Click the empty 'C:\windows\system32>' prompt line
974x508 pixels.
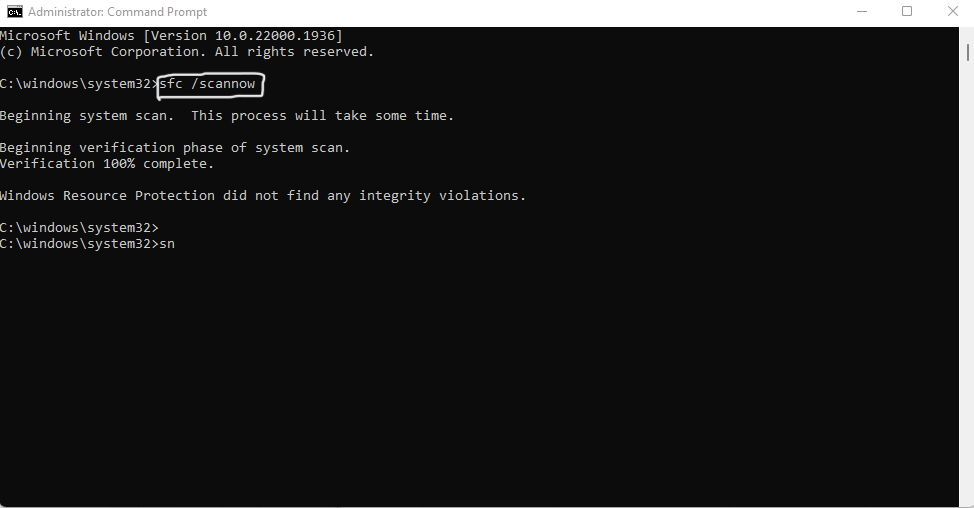pyautogui.click(x=79, y=228)
